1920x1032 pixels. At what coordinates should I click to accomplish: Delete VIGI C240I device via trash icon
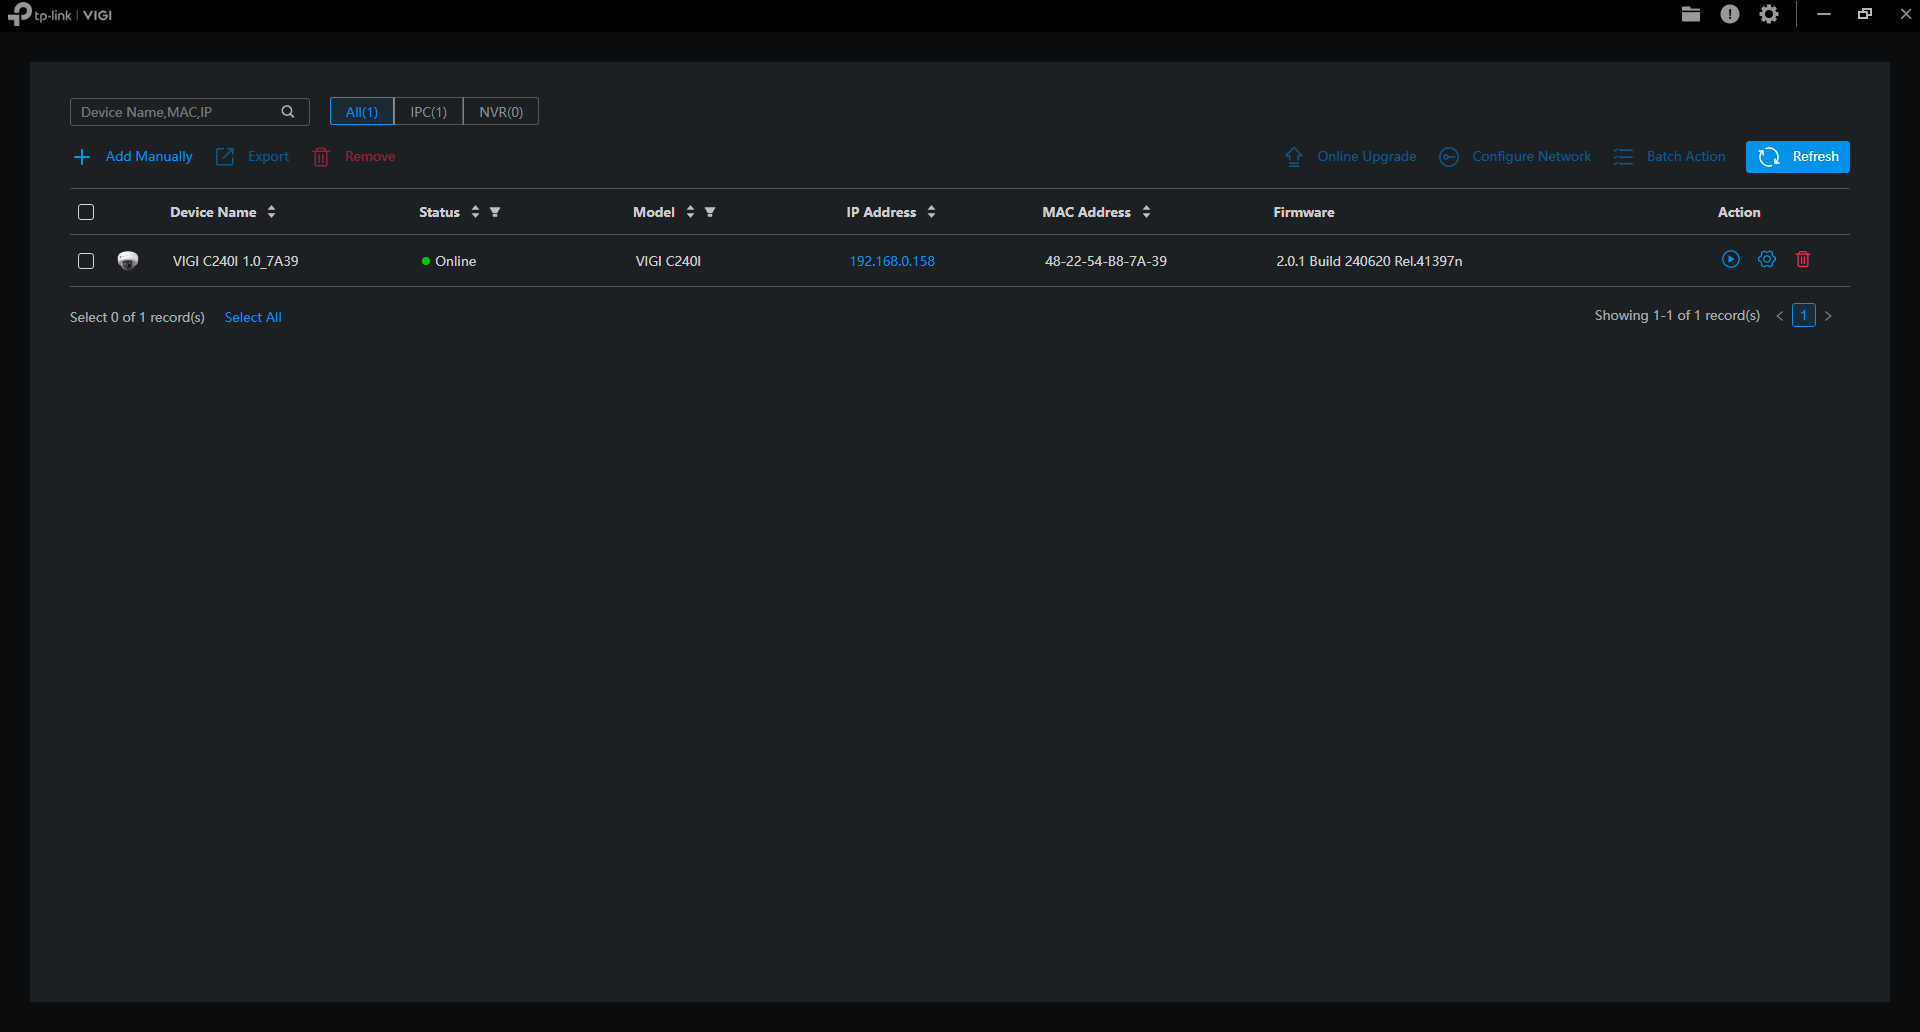[1803, 259]
